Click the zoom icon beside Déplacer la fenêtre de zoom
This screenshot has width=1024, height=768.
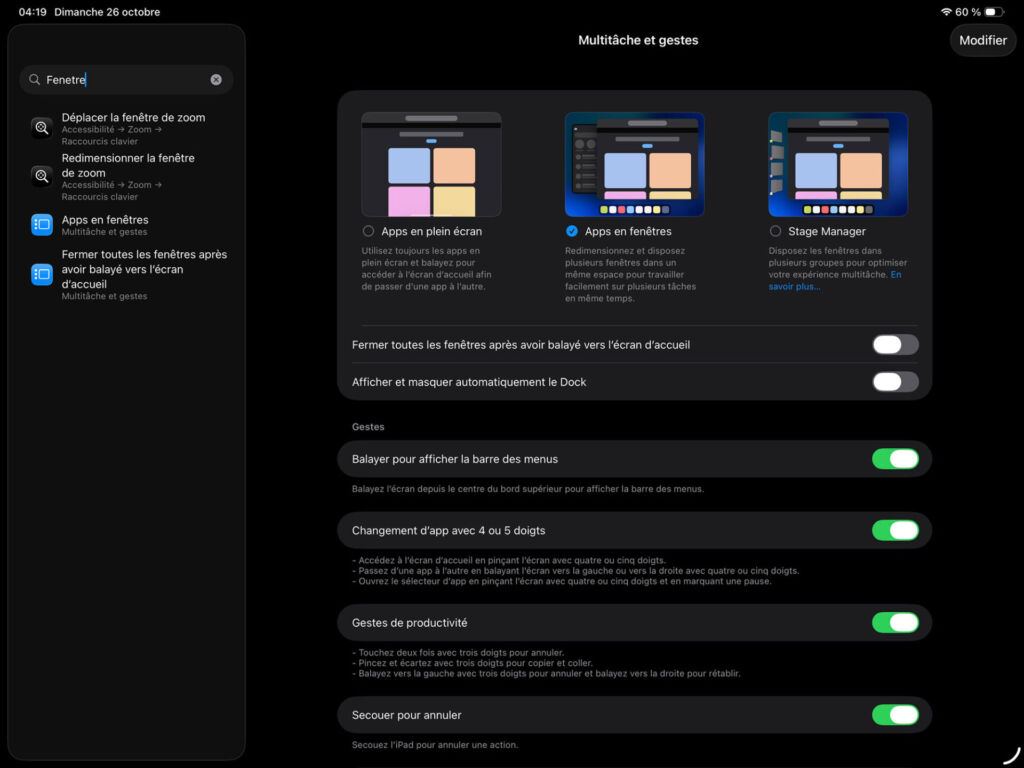(x=41, y=128)
